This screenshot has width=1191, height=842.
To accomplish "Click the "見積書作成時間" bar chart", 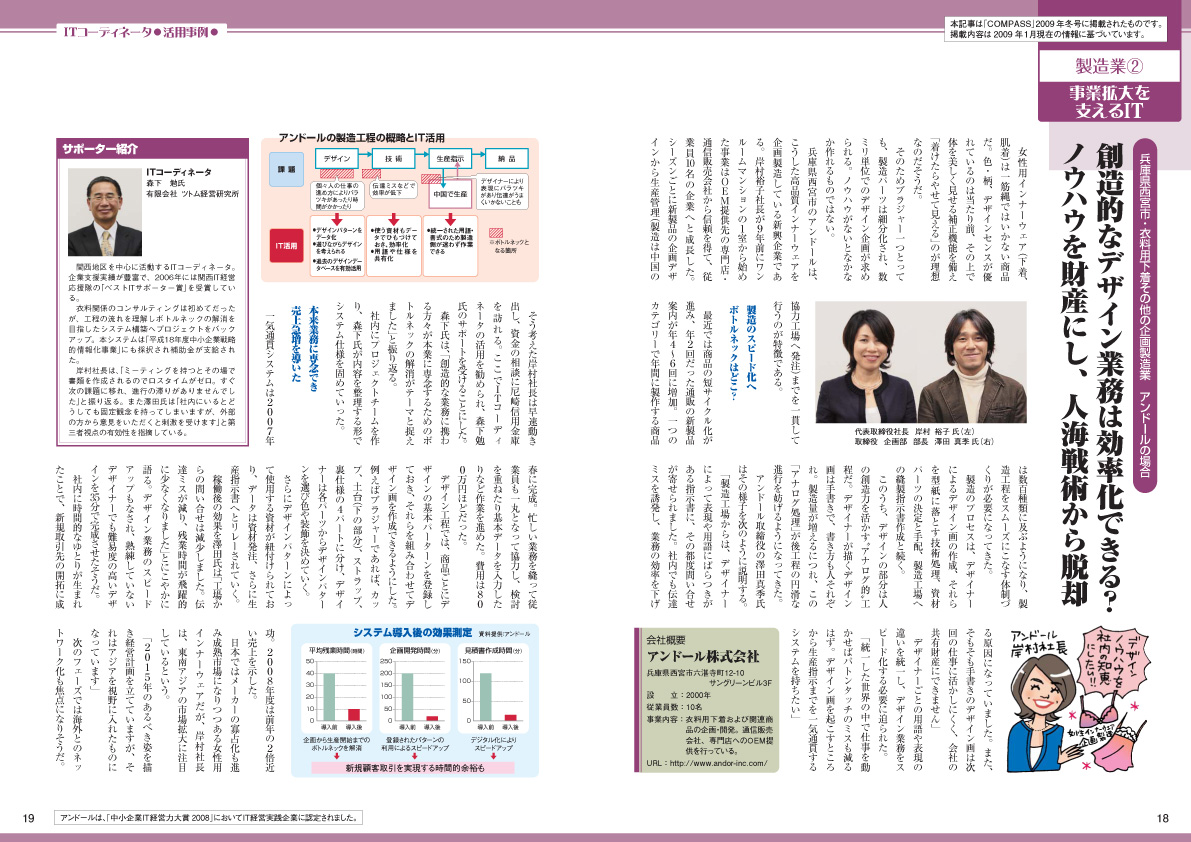I will pos(494,689).
